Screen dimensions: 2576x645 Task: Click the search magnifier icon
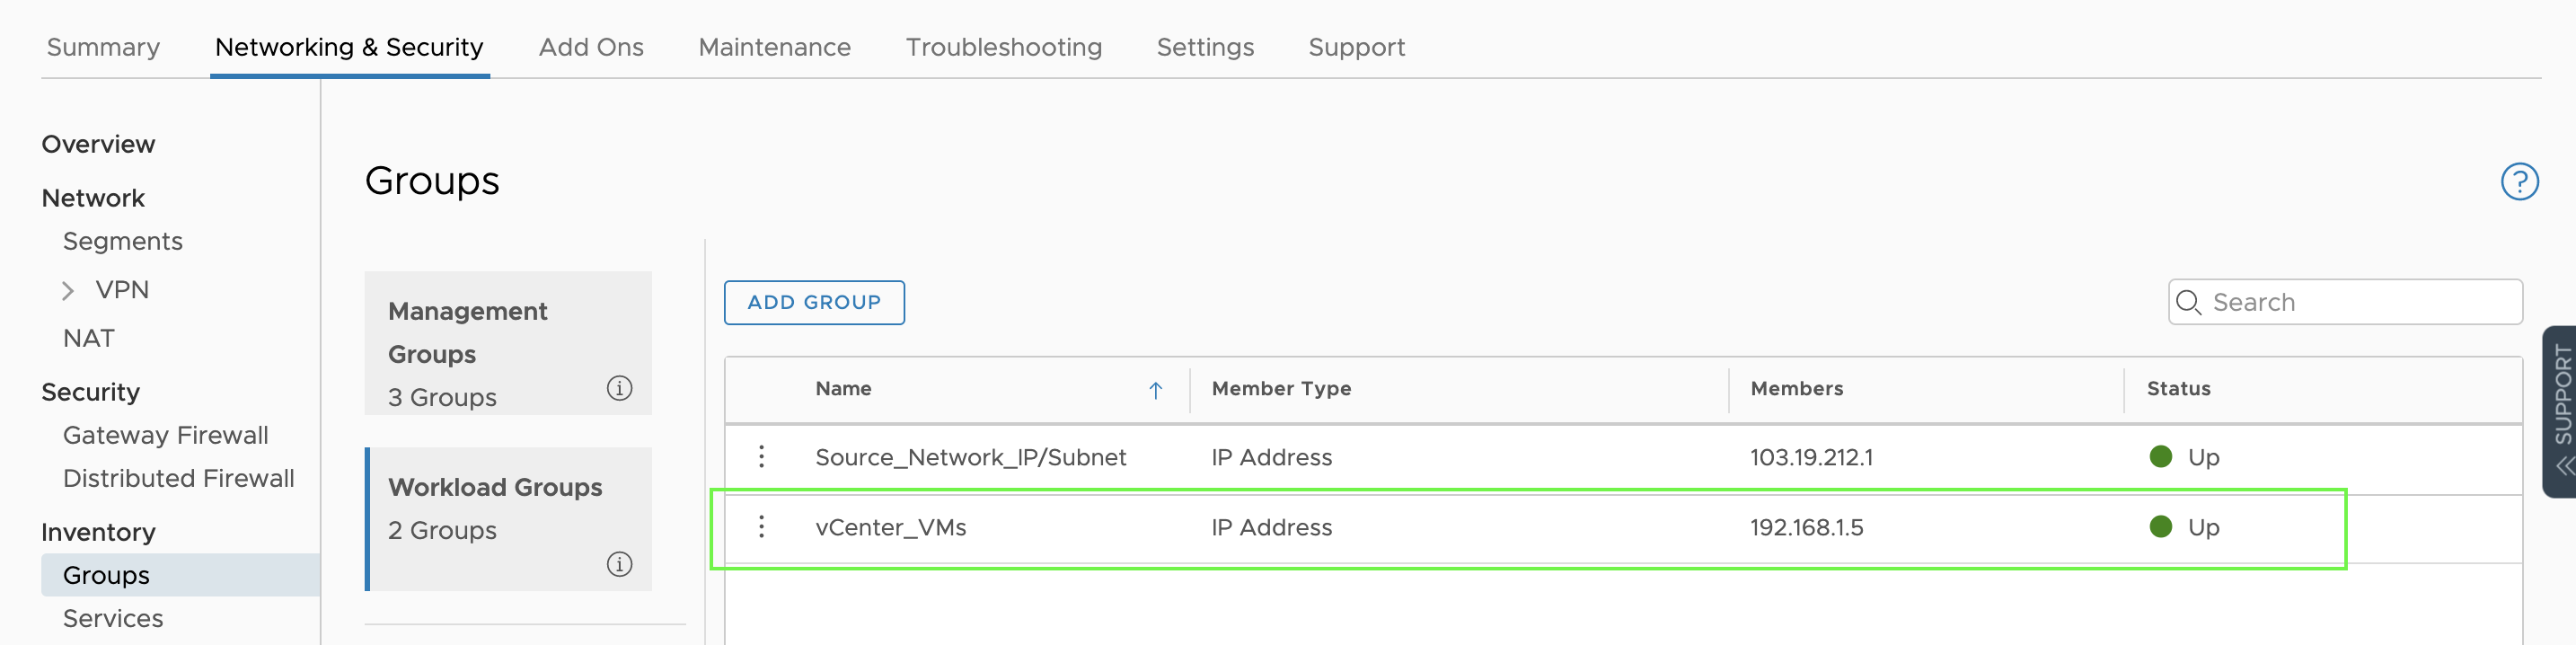2190,302
